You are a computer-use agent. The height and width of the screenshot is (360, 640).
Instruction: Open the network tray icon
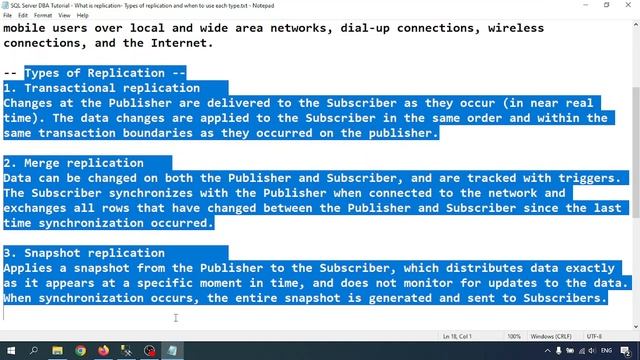tap(582, 351)
